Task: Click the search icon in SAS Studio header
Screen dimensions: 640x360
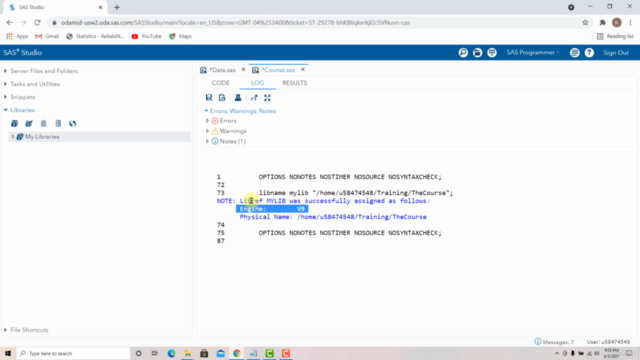Action: tap(463, 53)
